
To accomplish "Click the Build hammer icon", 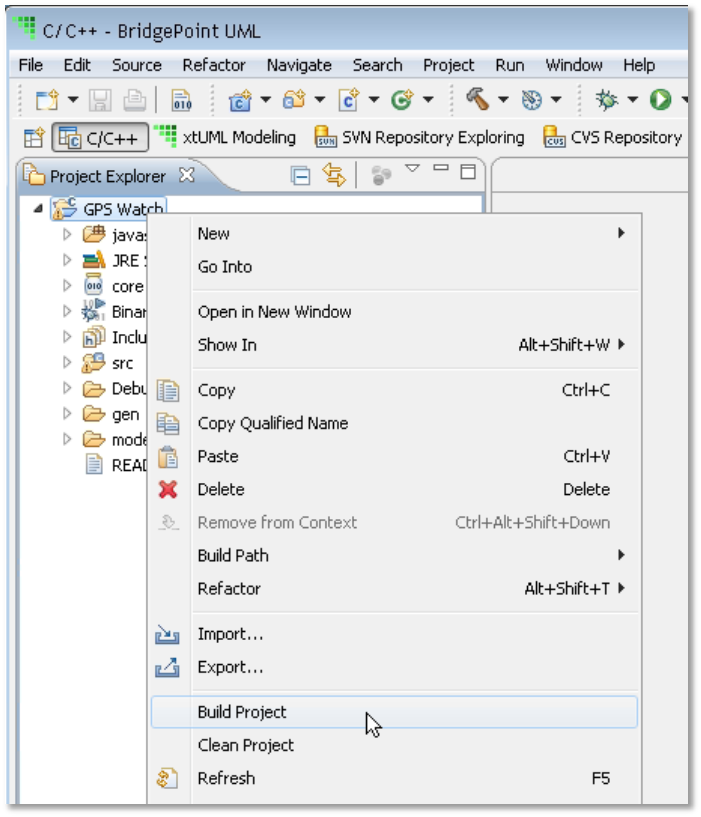I will pos(477,98).
